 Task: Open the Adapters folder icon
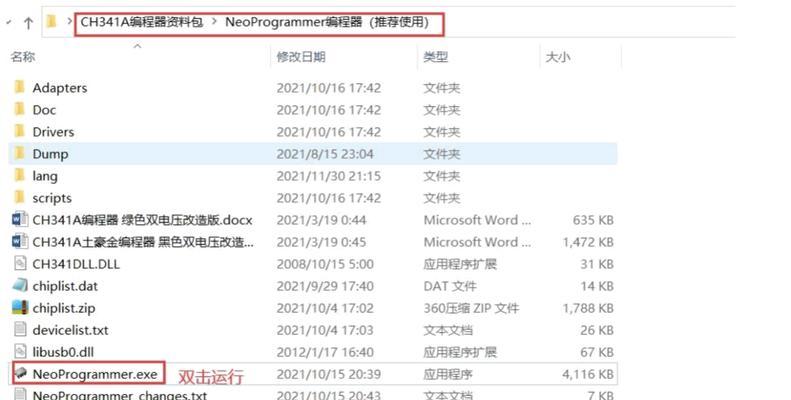[19, 87]
